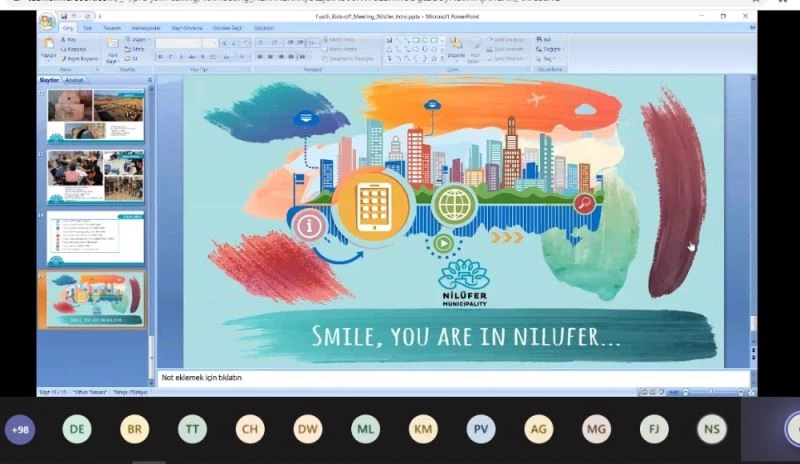Expand the Replace (Değiştir) dropdown
This screenshot has width=800, height=464.
[551, 48]
